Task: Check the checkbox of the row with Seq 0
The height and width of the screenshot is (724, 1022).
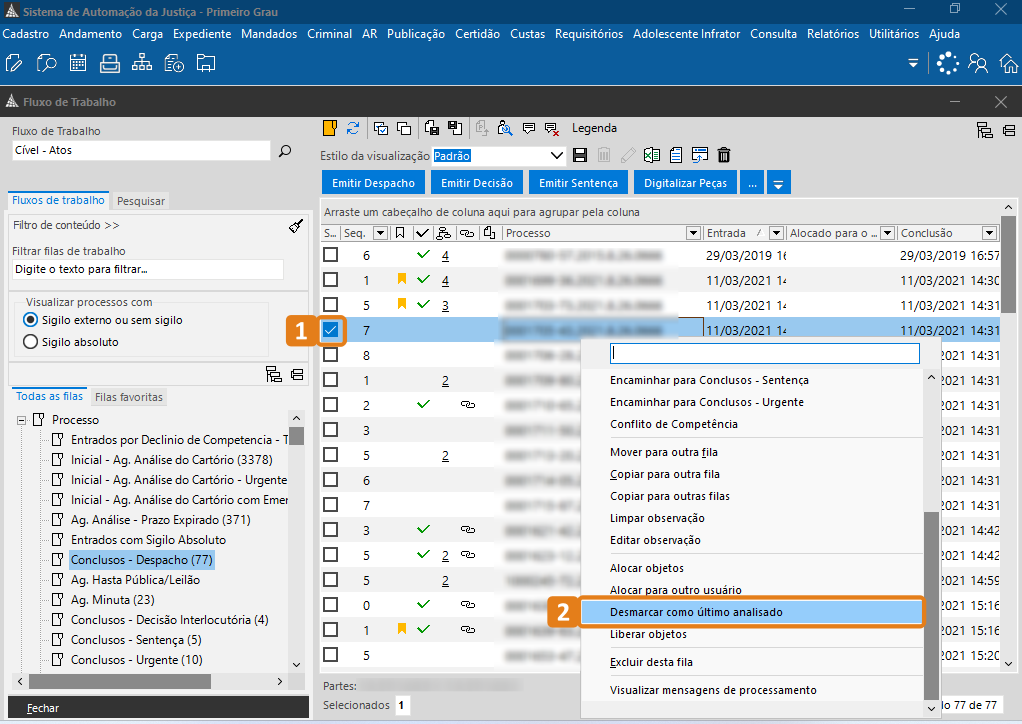Action: coord(330,605)
